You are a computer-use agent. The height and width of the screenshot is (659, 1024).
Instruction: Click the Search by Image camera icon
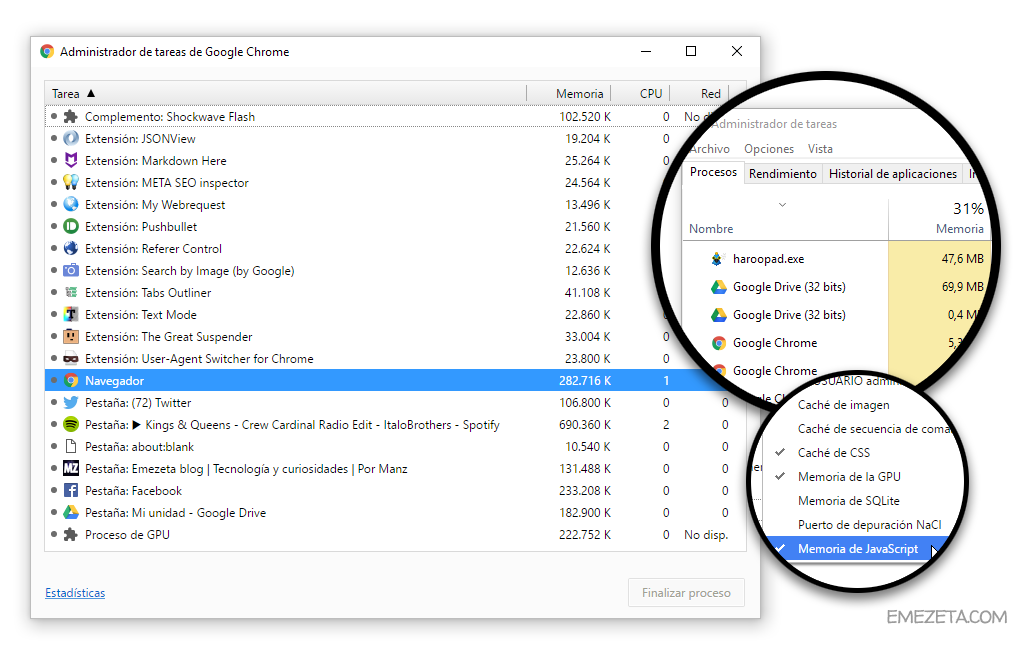pyautogui.click(x=71, y=270)
